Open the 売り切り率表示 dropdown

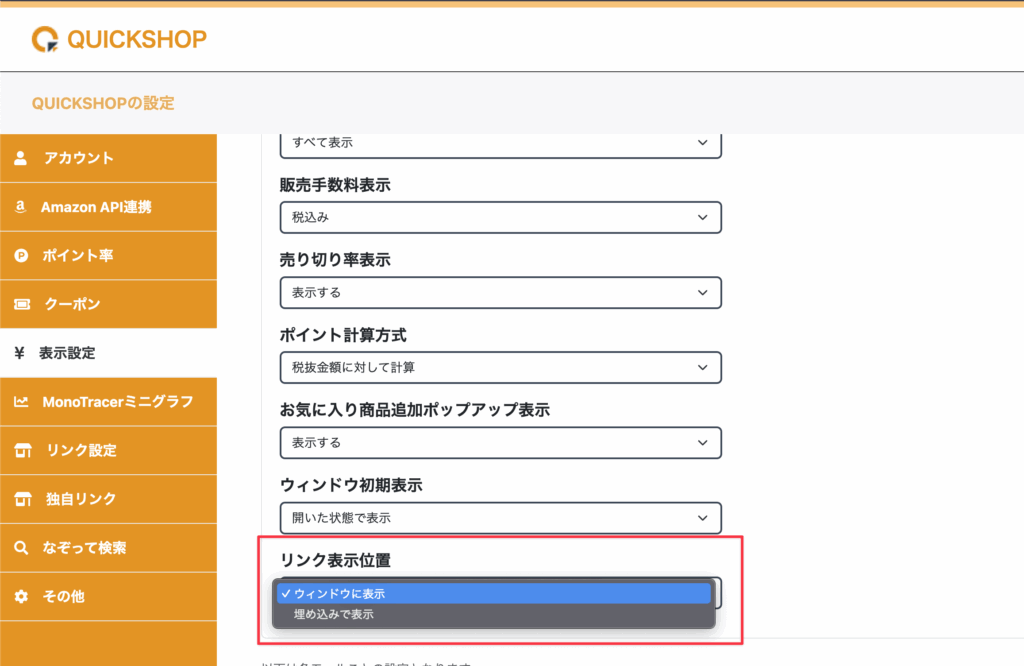[501, 293]
